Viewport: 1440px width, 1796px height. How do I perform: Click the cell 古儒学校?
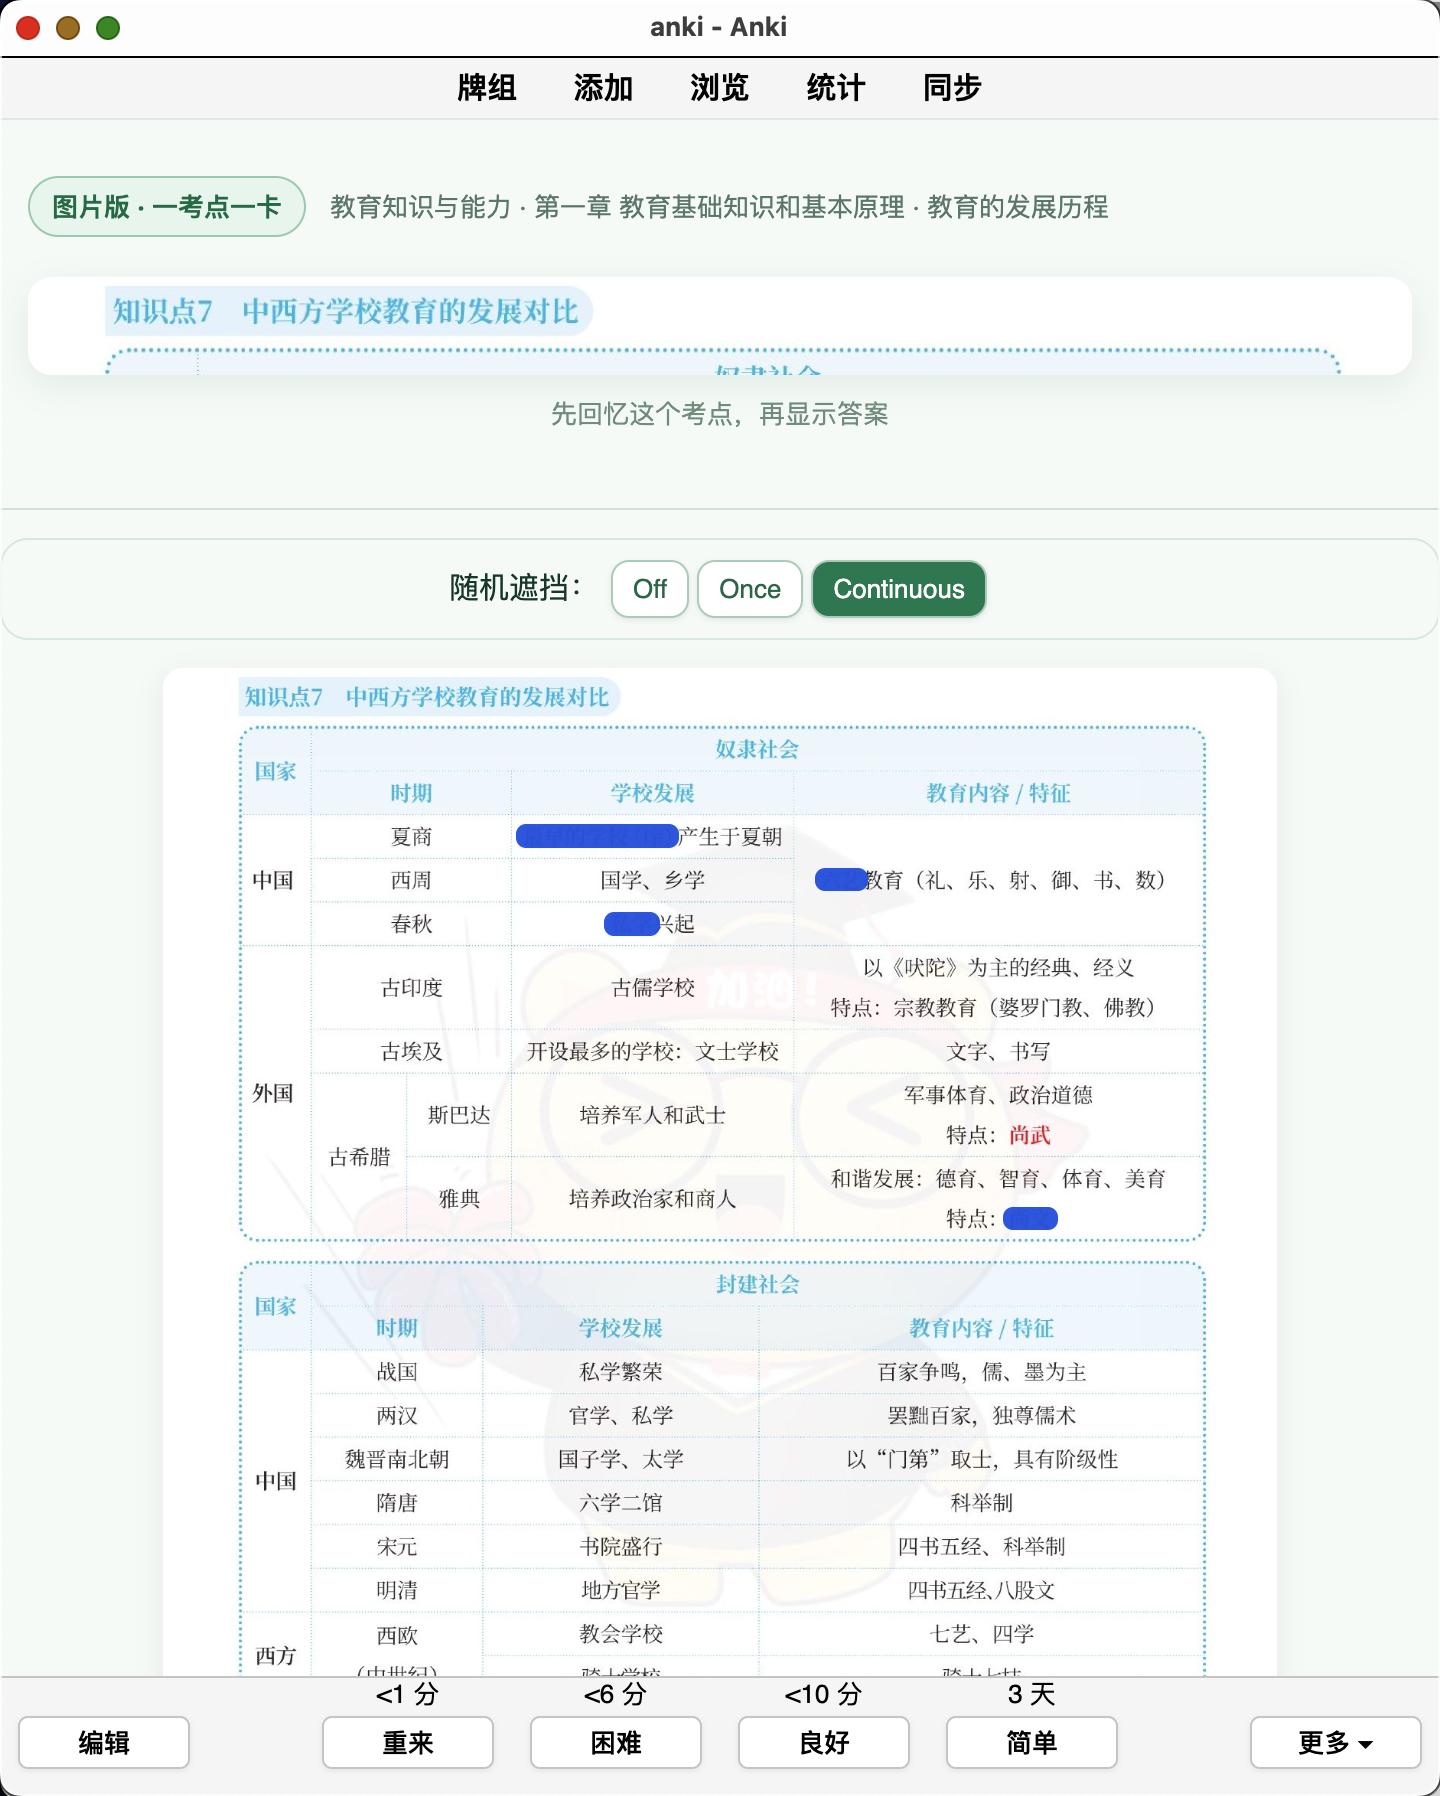653,988
